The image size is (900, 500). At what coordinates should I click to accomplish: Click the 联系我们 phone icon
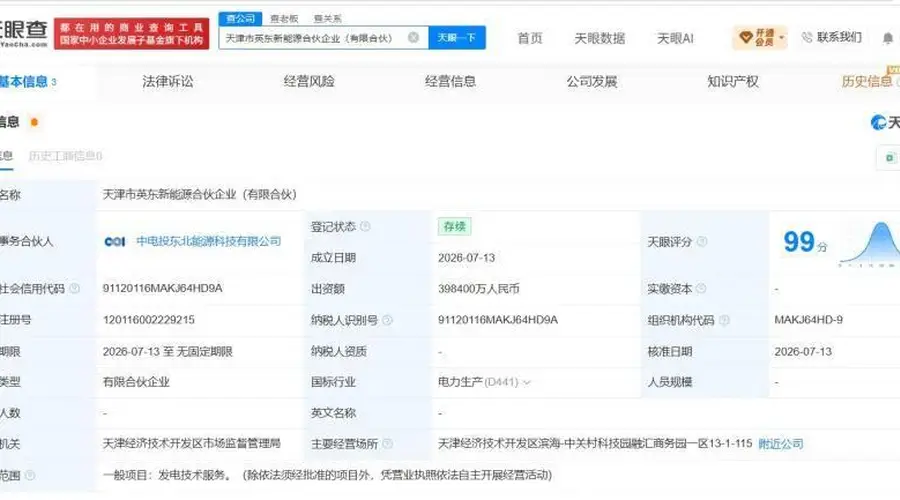tap(807, 37)
